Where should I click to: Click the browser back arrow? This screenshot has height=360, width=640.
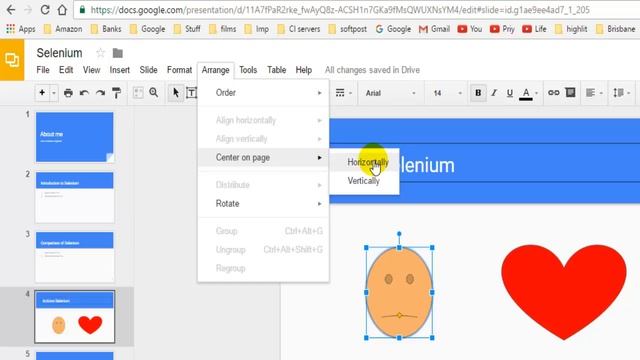(x=11, y=10)
